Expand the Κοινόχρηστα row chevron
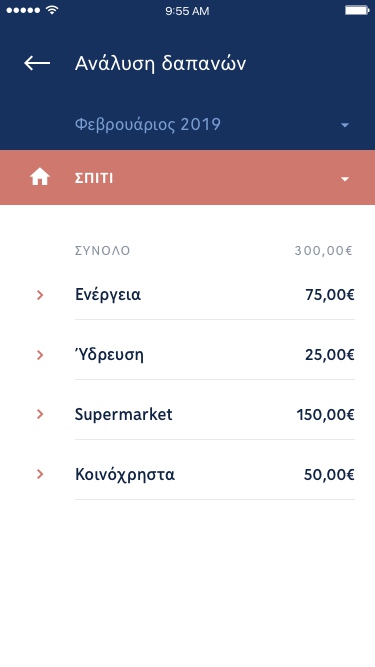The image size is (375, 667). point(40,474)
